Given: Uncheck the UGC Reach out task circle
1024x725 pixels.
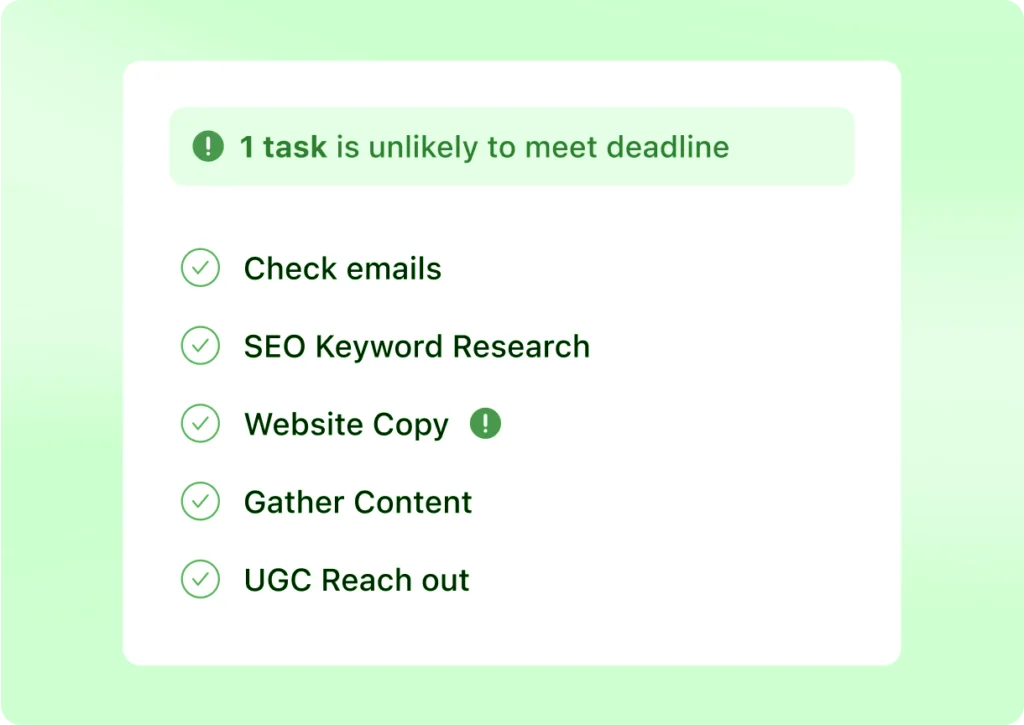Looking at the screenshot, I should [200, 580].
